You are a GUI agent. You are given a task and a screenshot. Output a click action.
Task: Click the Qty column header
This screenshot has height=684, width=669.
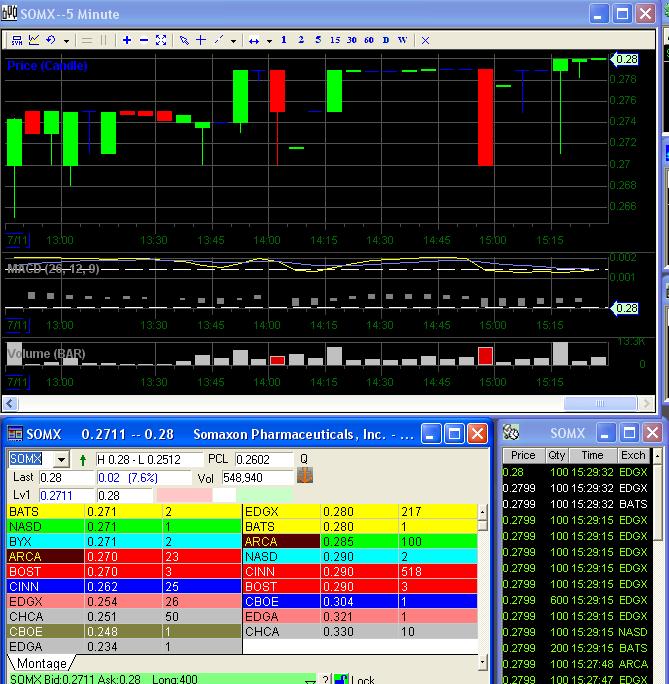tap(556, 455)
